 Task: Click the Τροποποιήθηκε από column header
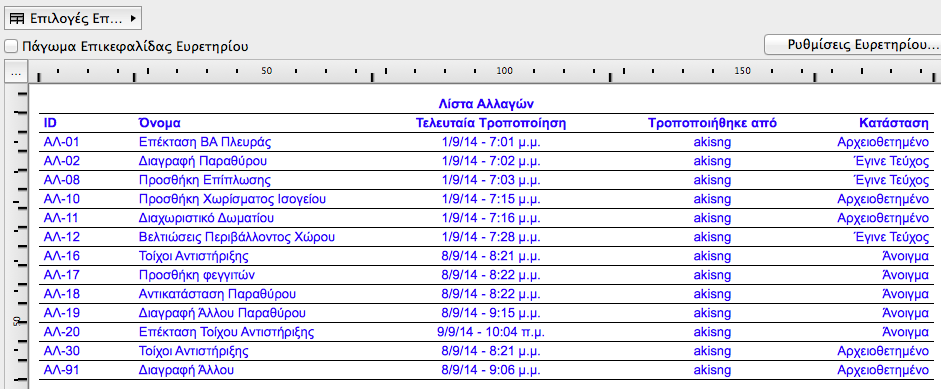[712, 123]
